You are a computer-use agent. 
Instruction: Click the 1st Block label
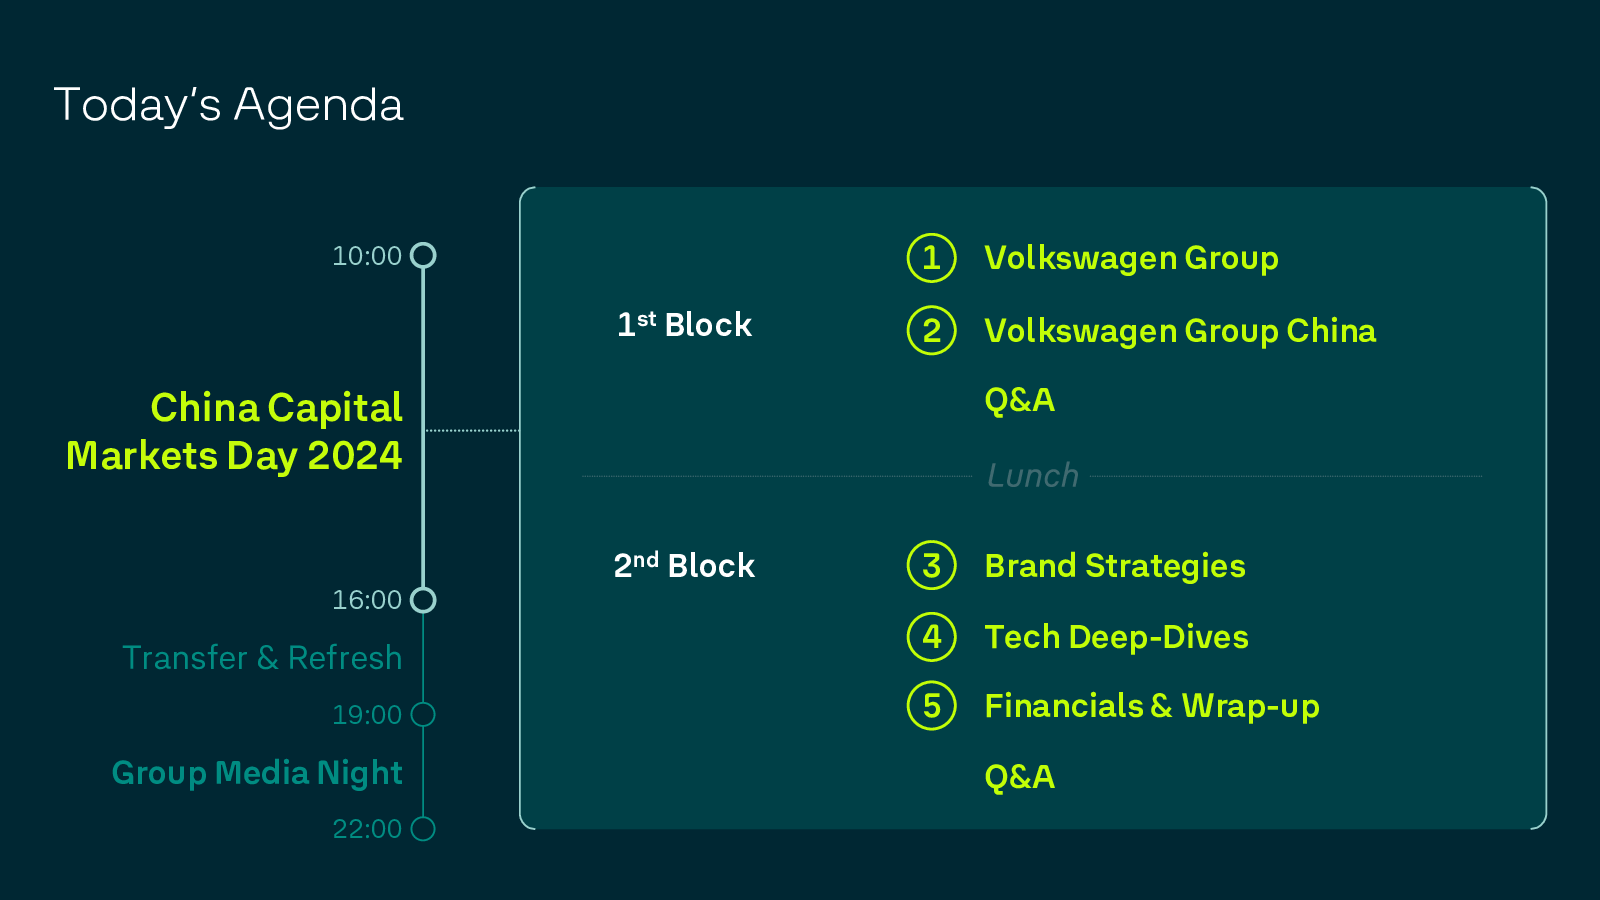(684, 325)
